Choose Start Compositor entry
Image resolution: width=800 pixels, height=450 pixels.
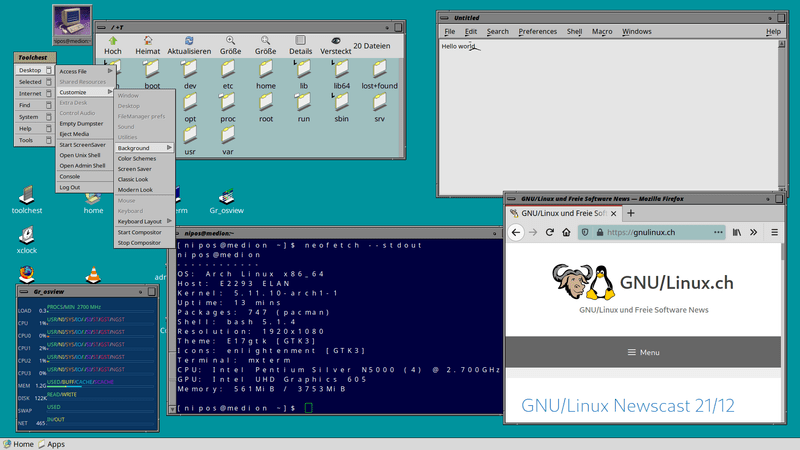[x=144, y=232]
